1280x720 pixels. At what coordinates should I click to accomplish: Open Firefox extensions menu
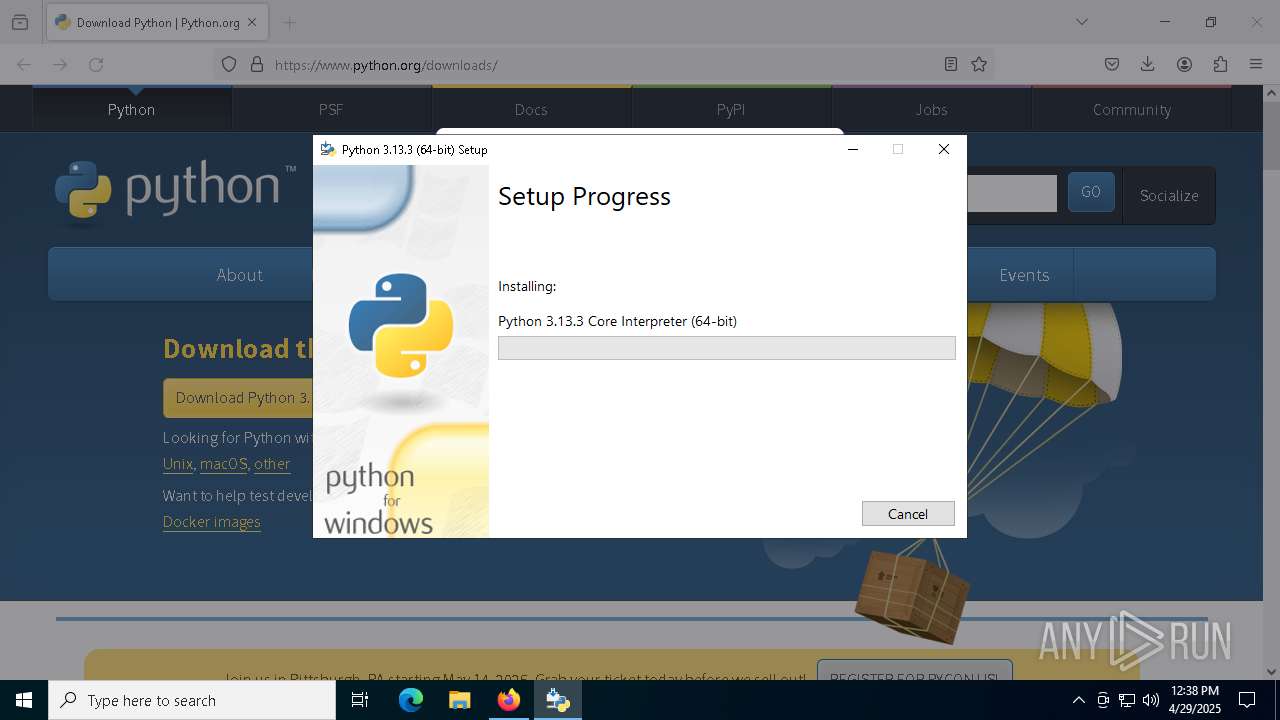pos(1220,64)
